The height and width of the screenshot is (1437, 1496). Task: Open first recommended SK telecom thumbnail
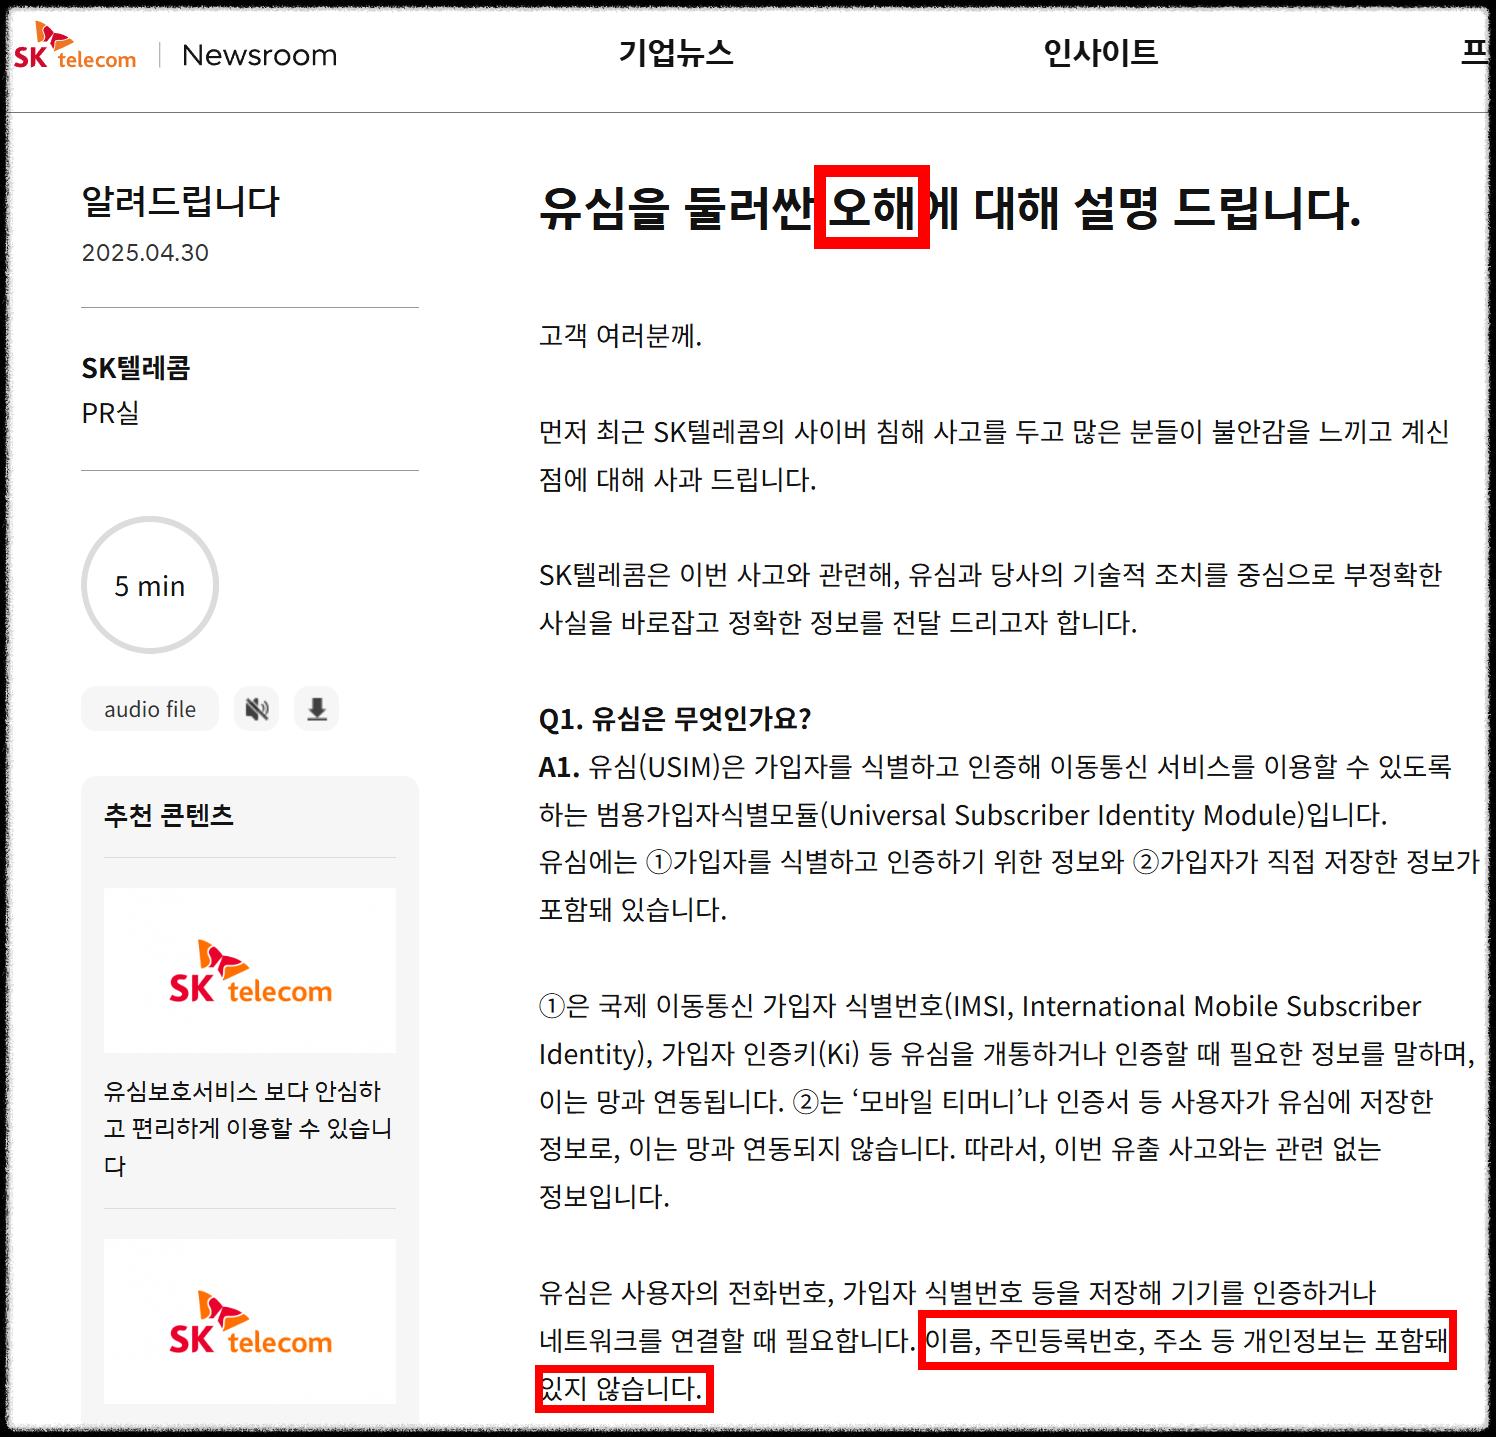coord(250,970)
